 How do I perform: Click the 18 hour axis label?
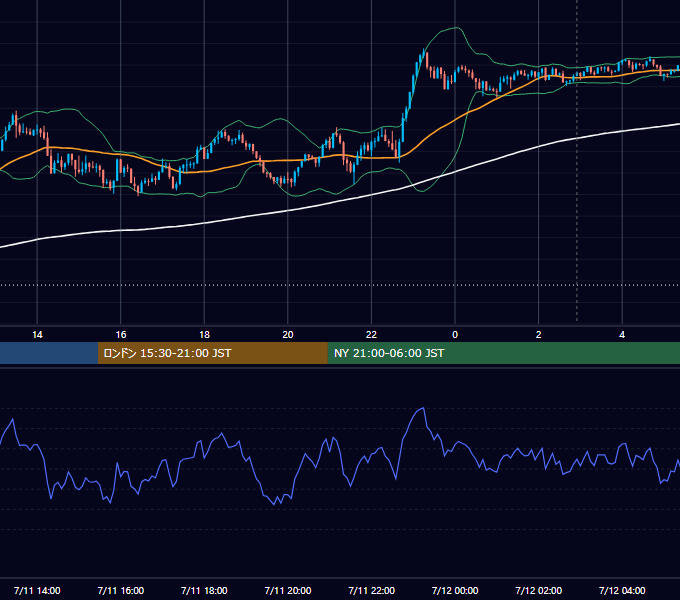[204, 335]
